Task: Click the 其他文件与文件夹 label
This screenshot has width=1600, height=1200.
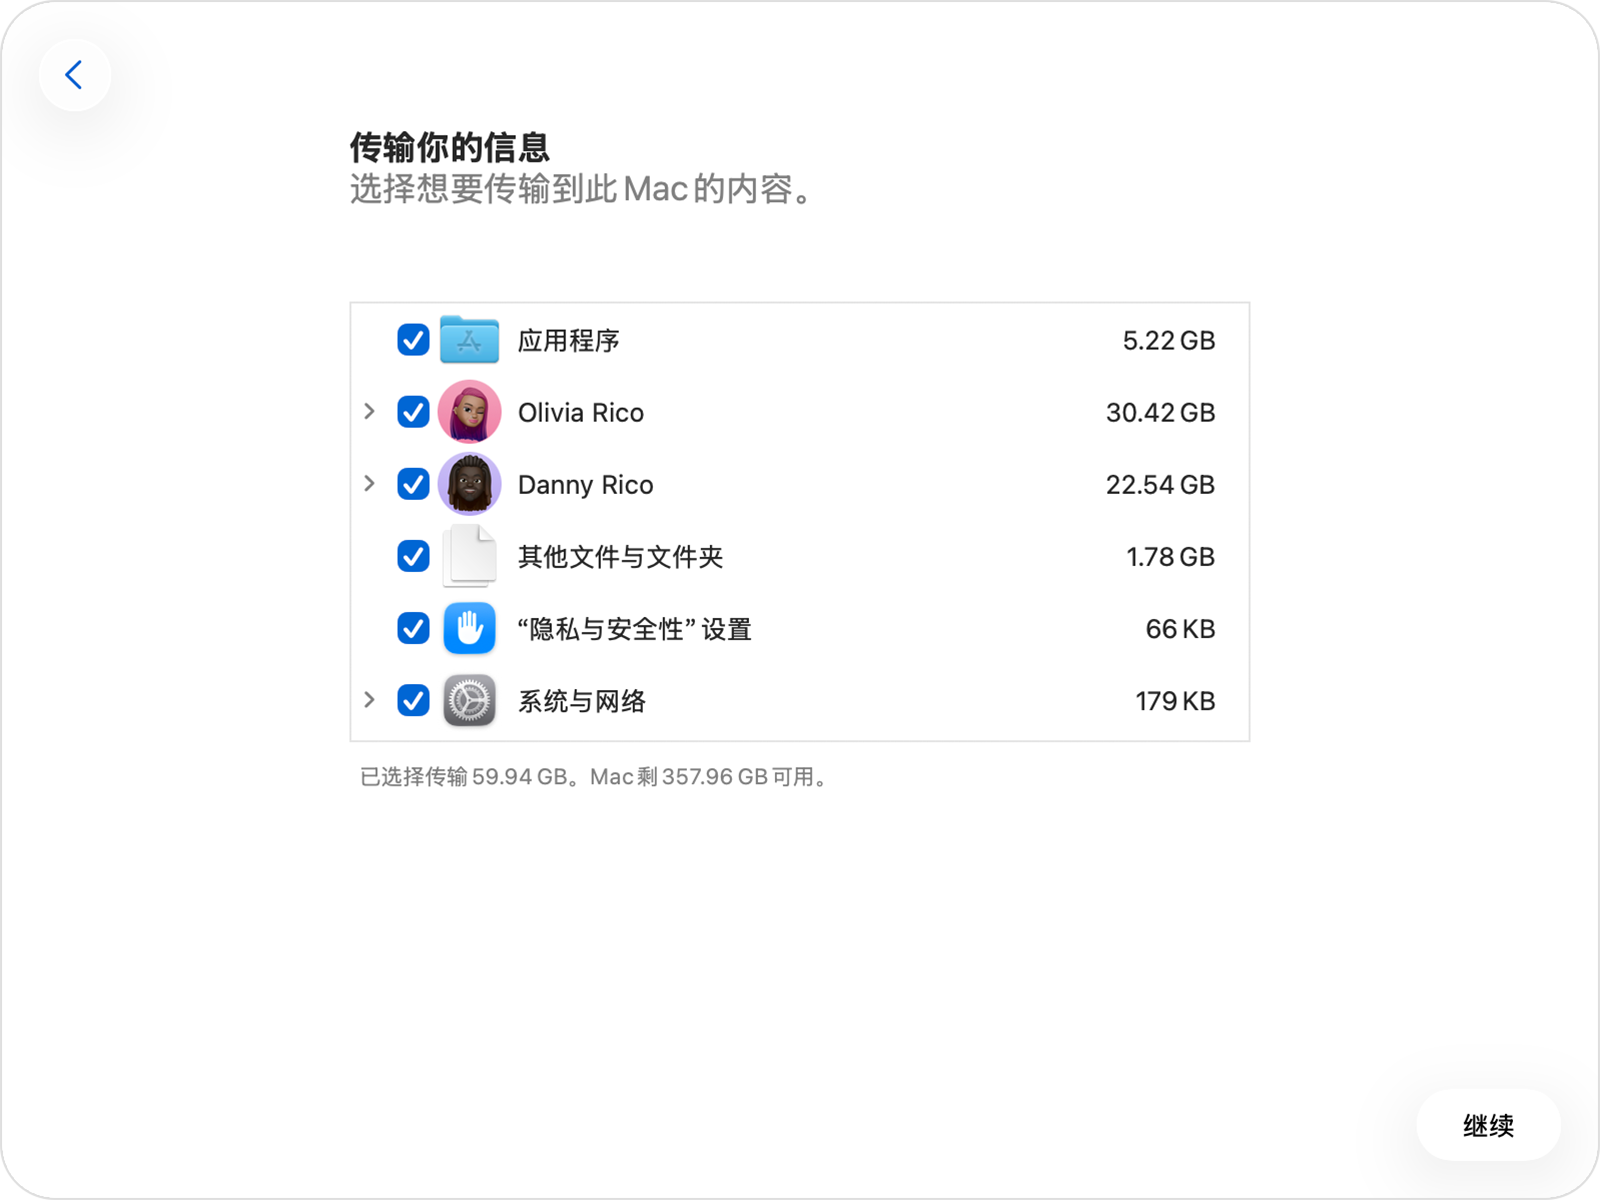Action: [x=620, y=557]
